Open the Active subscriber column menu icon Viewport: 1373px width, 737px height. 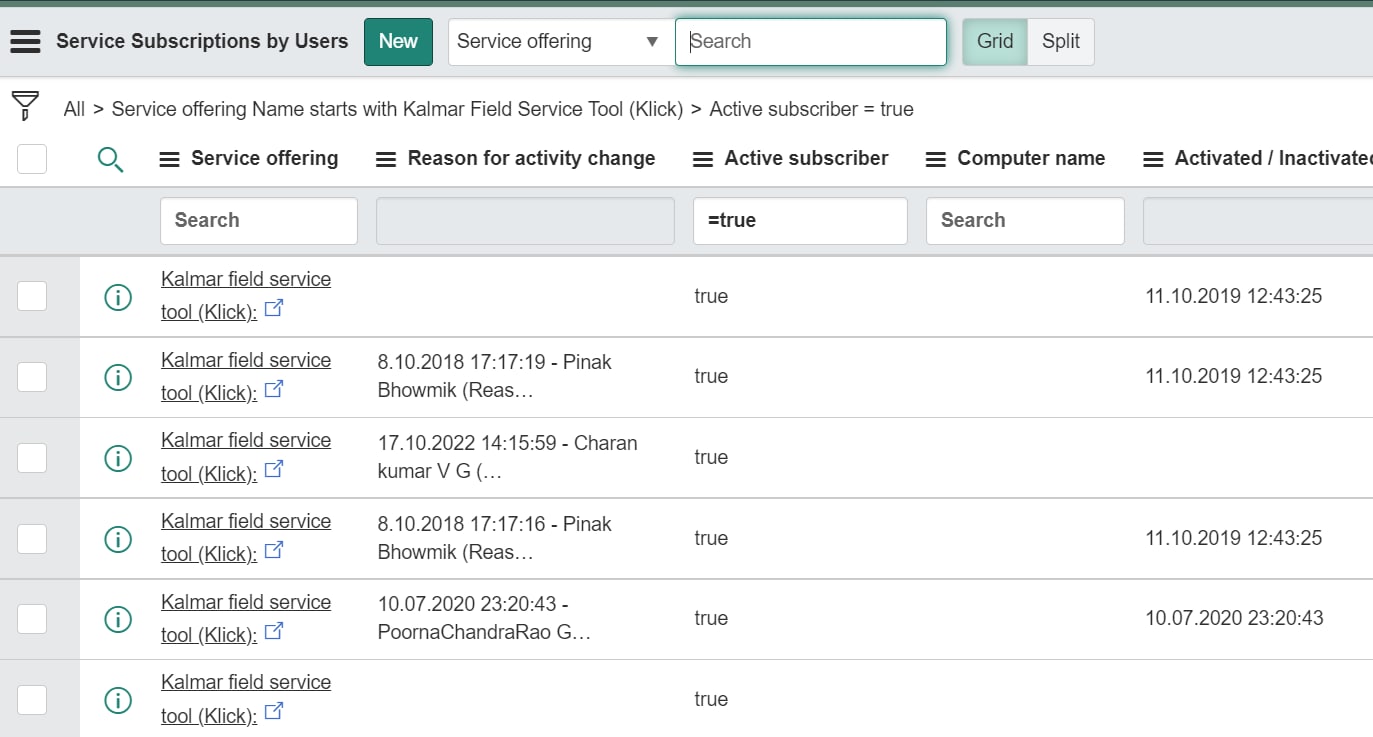tap(703, 159)
